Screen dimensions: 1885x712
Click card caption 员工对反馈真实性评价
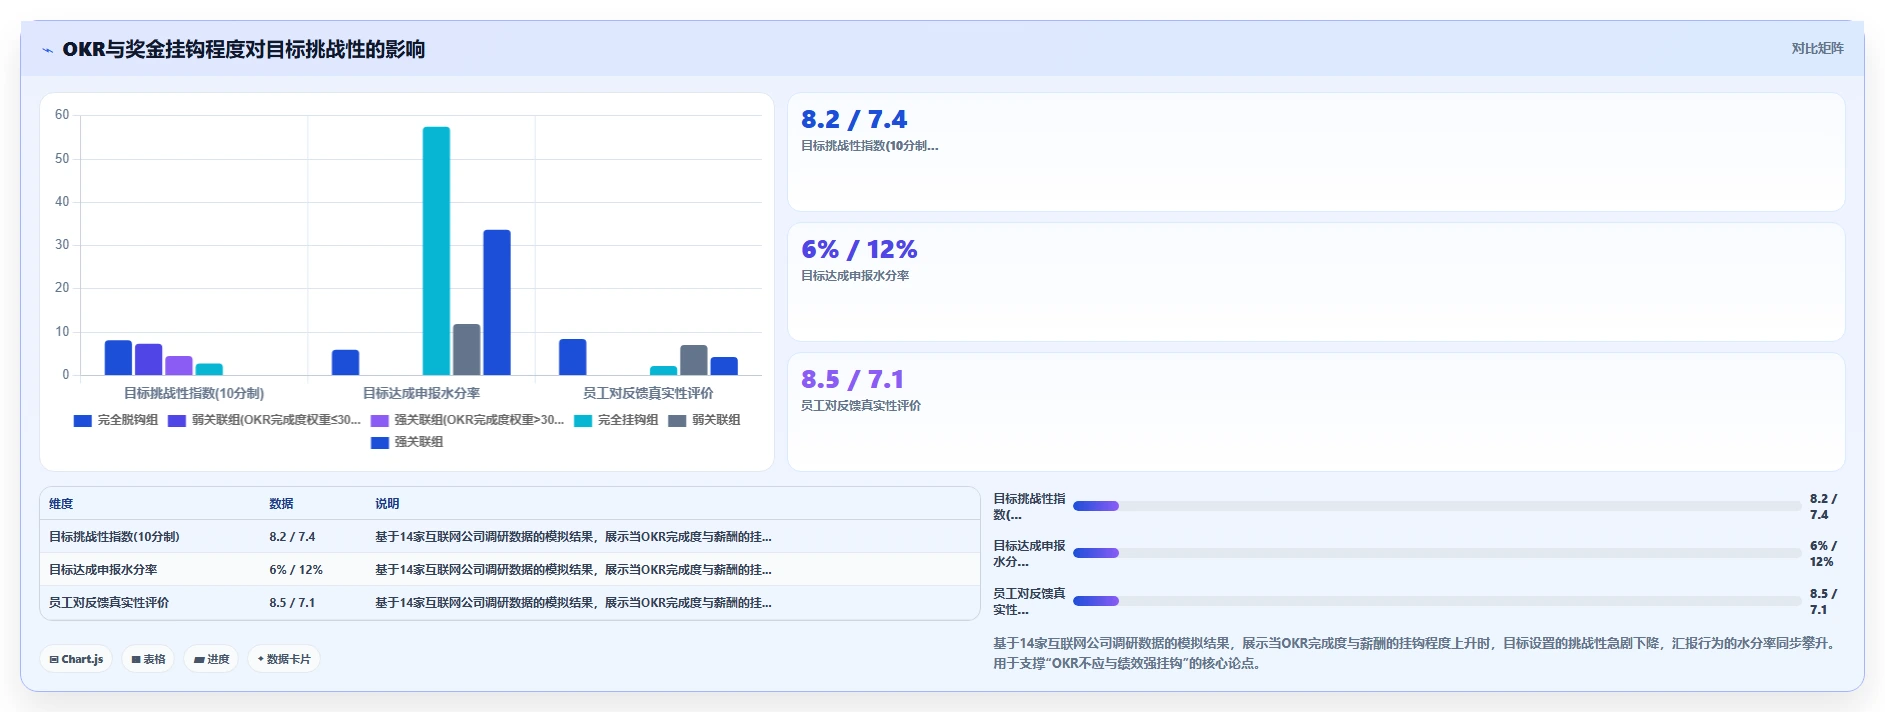tap(861, 406)
